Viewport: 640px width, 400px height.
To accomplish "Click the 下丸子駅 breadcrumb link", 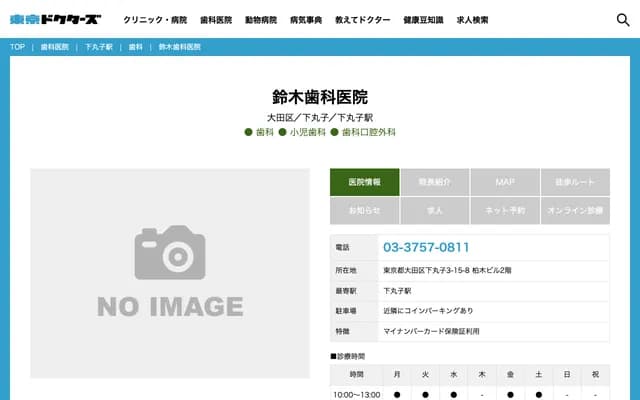I will pyautogui.click(x=98, y=47).
